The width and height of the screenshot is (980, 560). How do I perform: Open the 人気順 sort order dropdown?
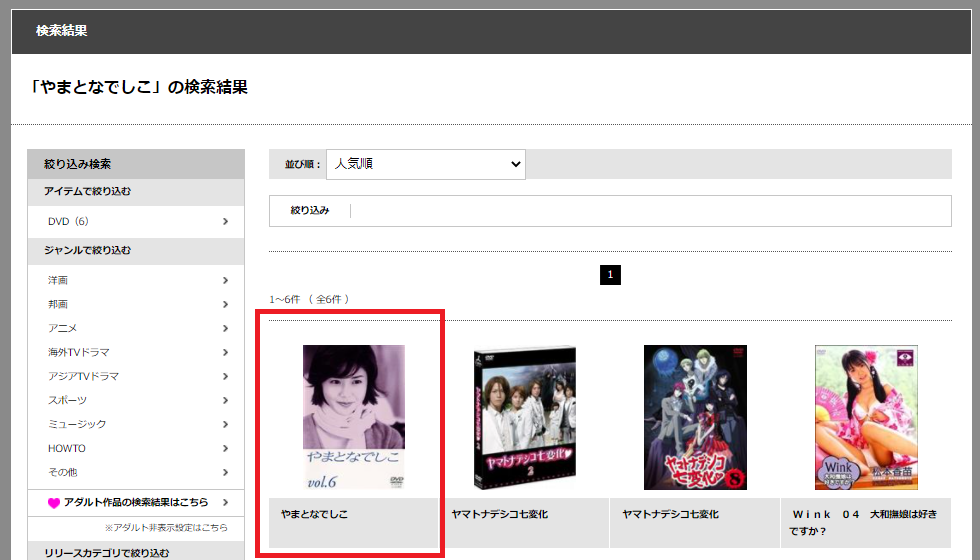tap(426, 164)
